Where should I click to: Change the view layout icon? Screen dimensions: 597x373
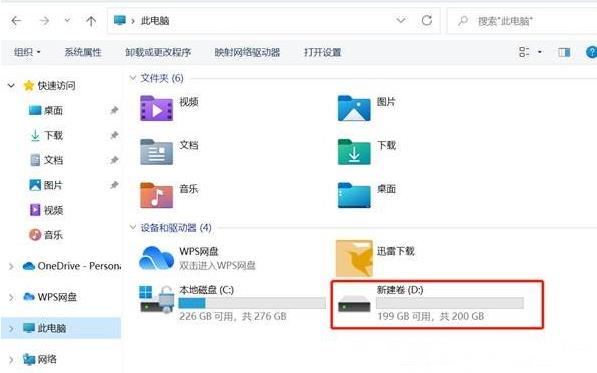(524, 52)
